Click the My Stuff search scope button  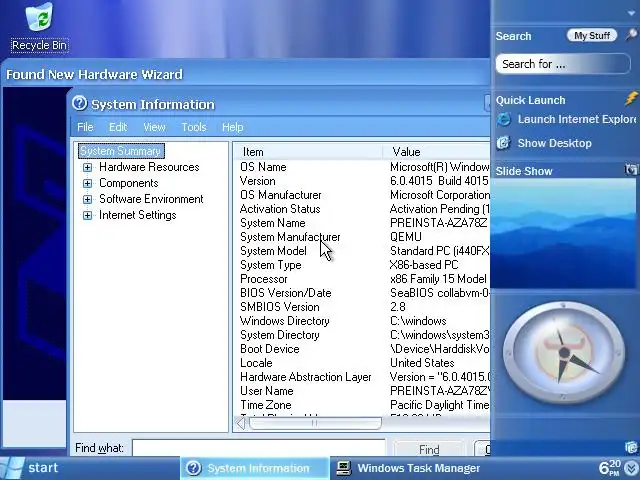592,36
